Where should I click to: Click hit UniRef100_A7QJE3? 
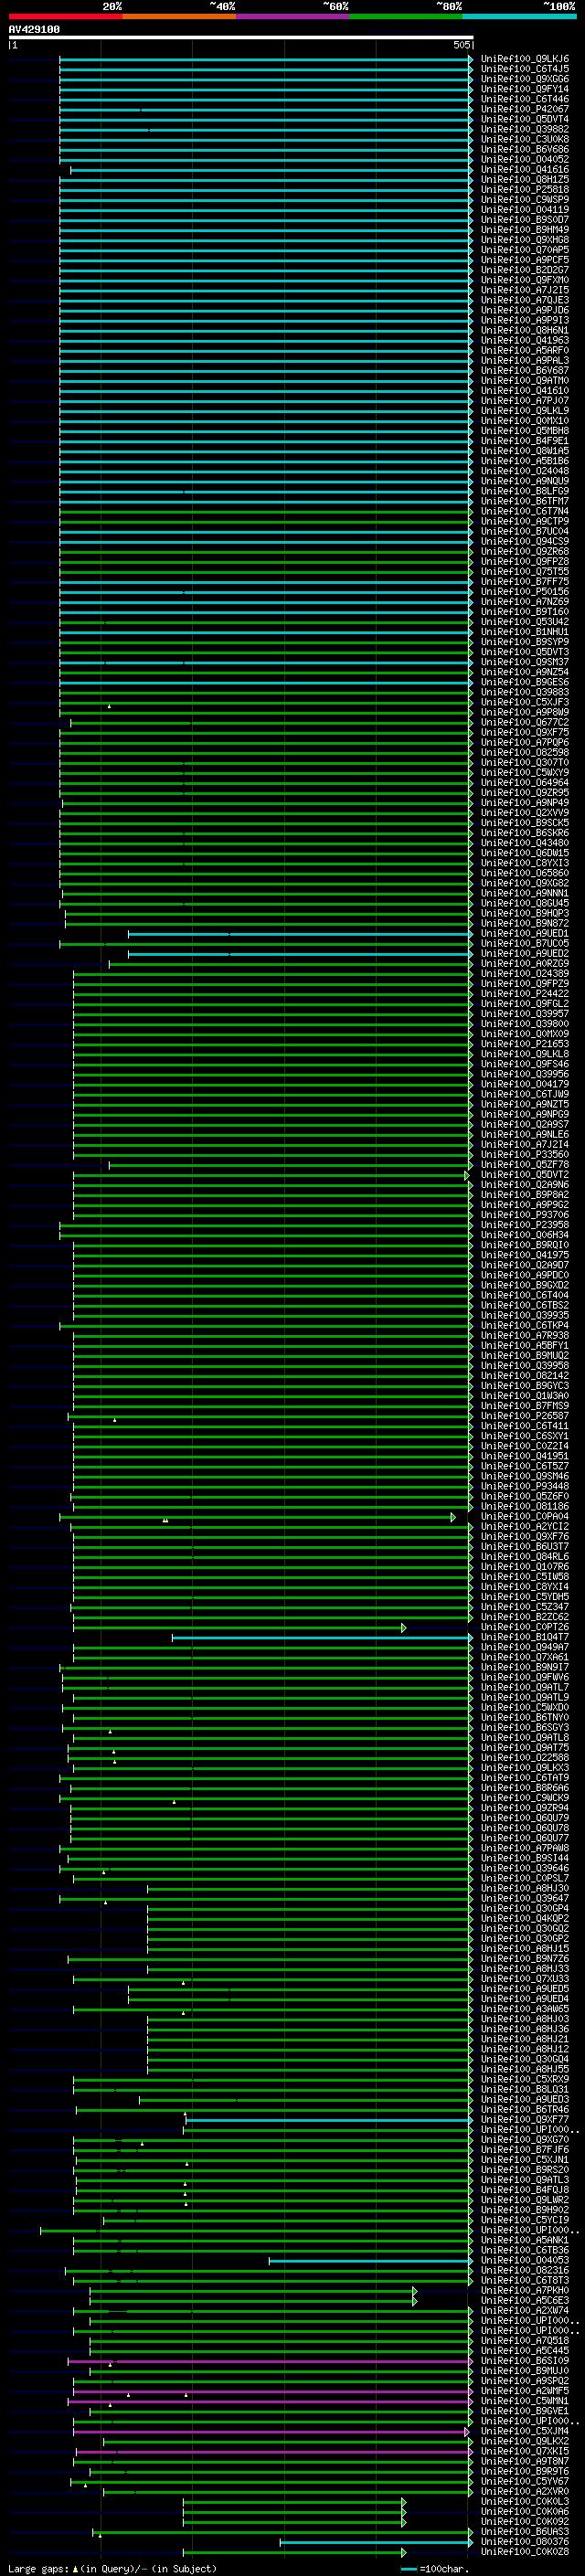pos(524,300)
